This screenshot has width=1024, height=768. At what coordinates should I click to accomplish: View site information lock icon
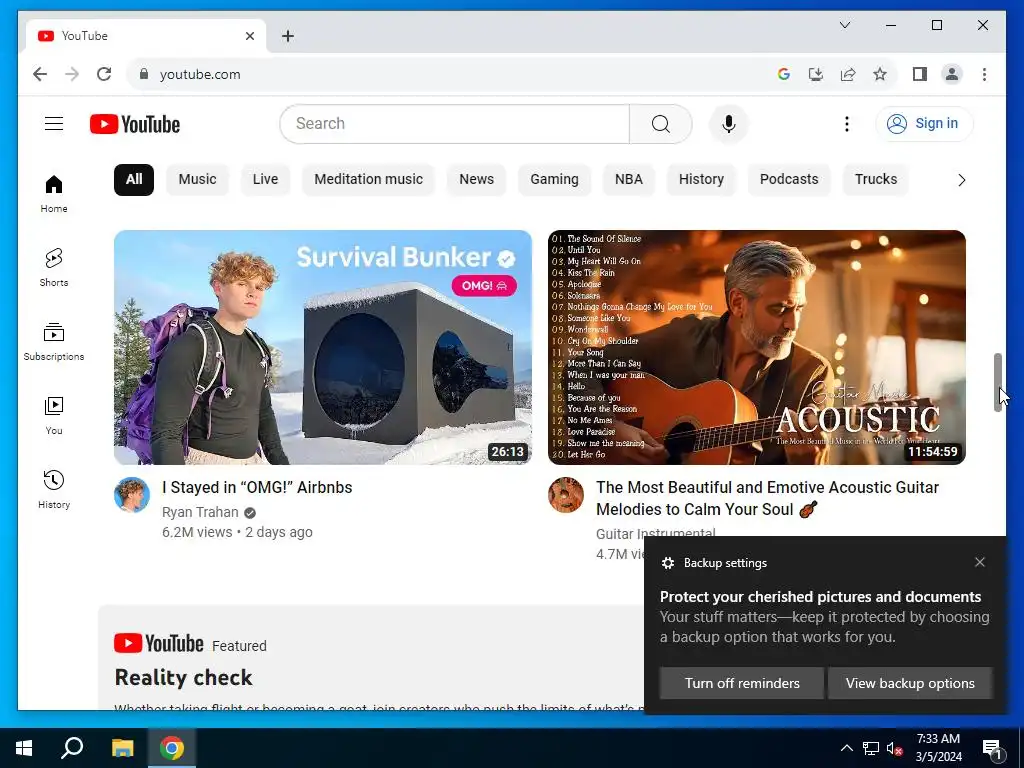(x=144, y=74)
